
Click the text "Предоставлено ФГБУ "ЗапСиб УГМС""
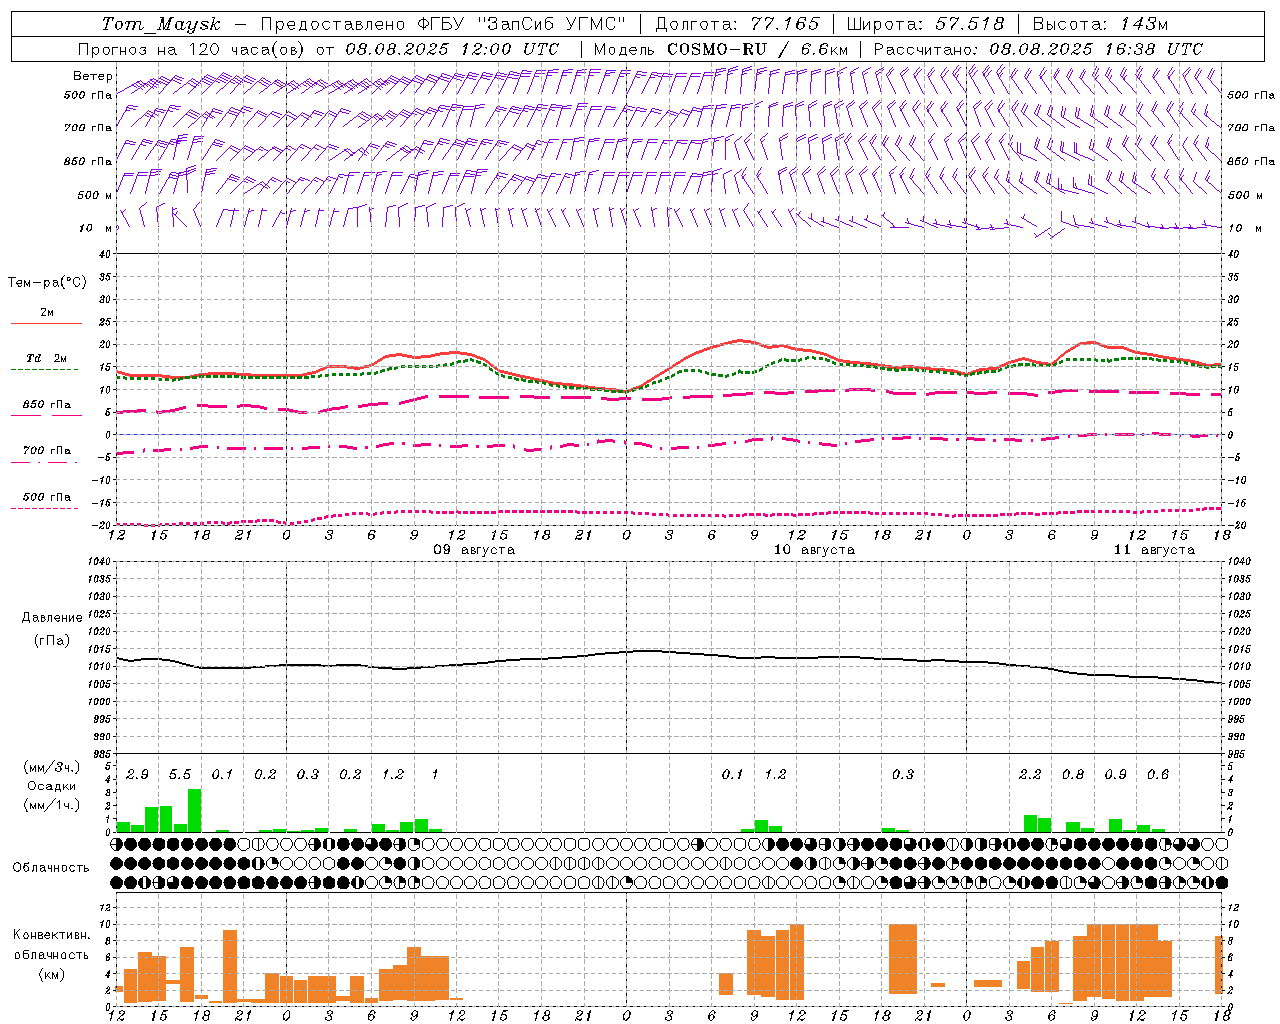444,24
